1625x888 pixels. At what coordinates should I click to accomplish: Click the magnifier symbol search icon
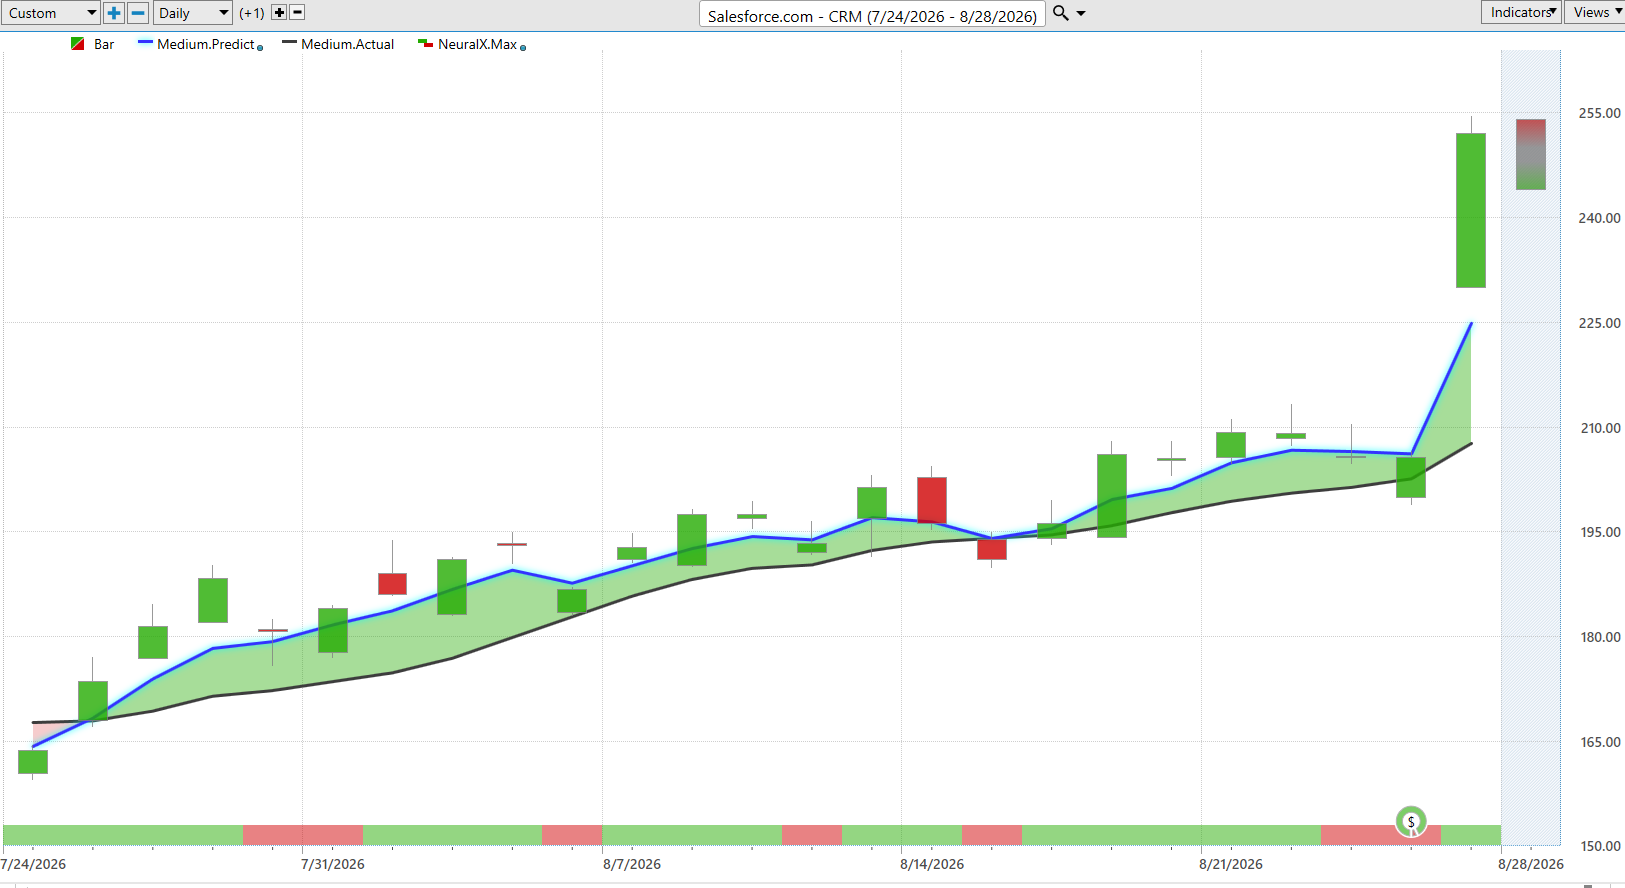[x=1061, y=13]
